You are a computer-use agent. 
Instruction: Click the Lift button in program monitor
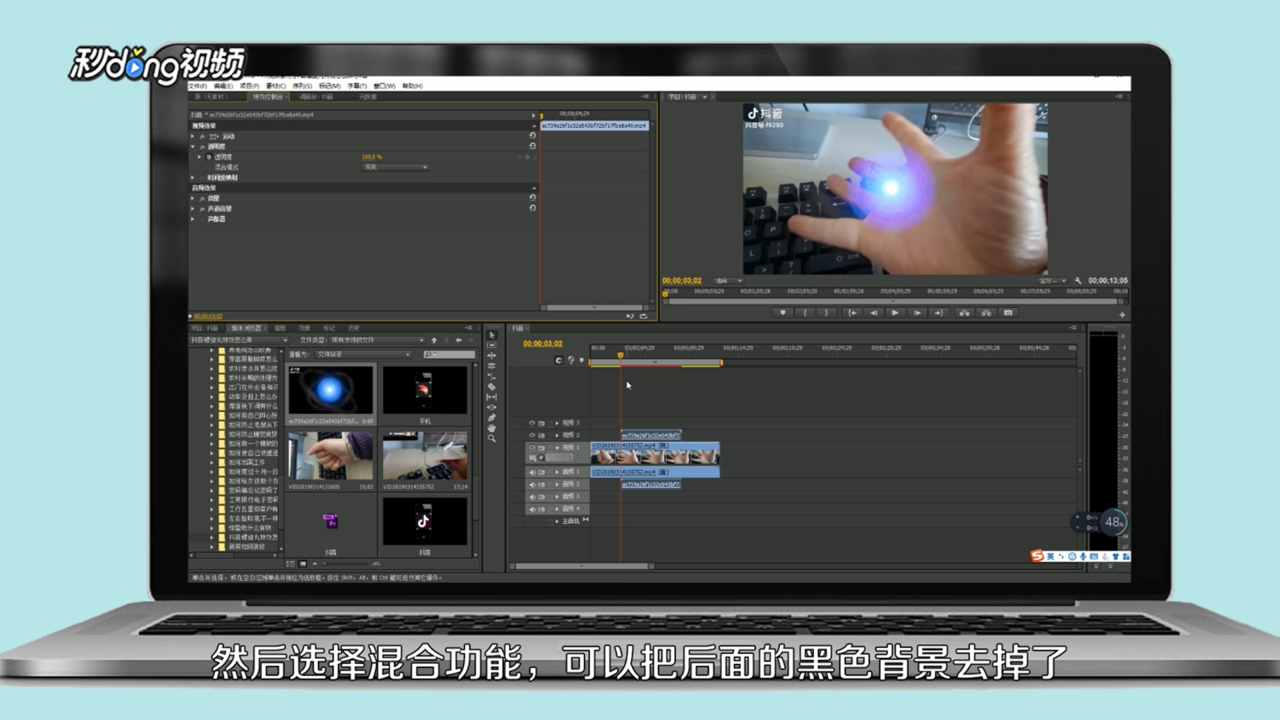pyautogui.click(x=964, y=313)
